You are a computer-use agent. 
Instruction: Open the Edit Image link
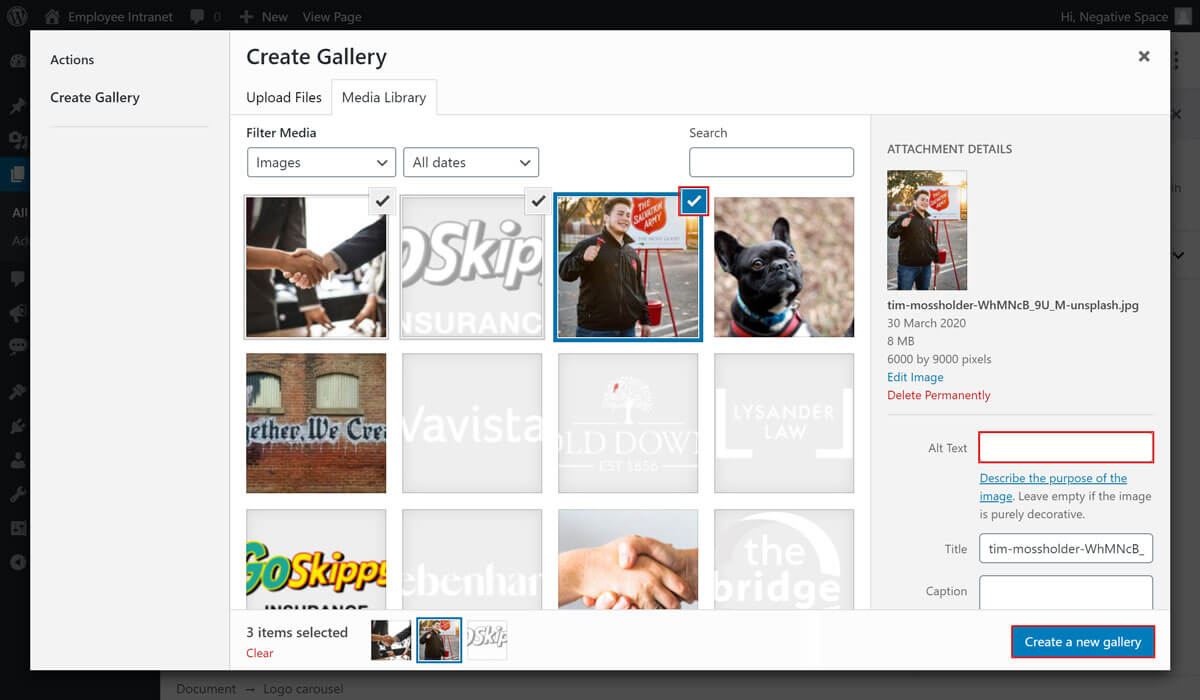tap(915, 377)
